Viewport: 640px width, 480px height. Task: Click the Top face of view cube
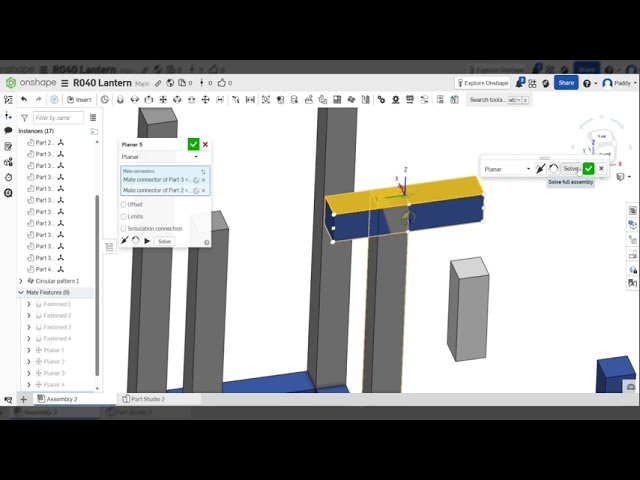click(602, 136)
